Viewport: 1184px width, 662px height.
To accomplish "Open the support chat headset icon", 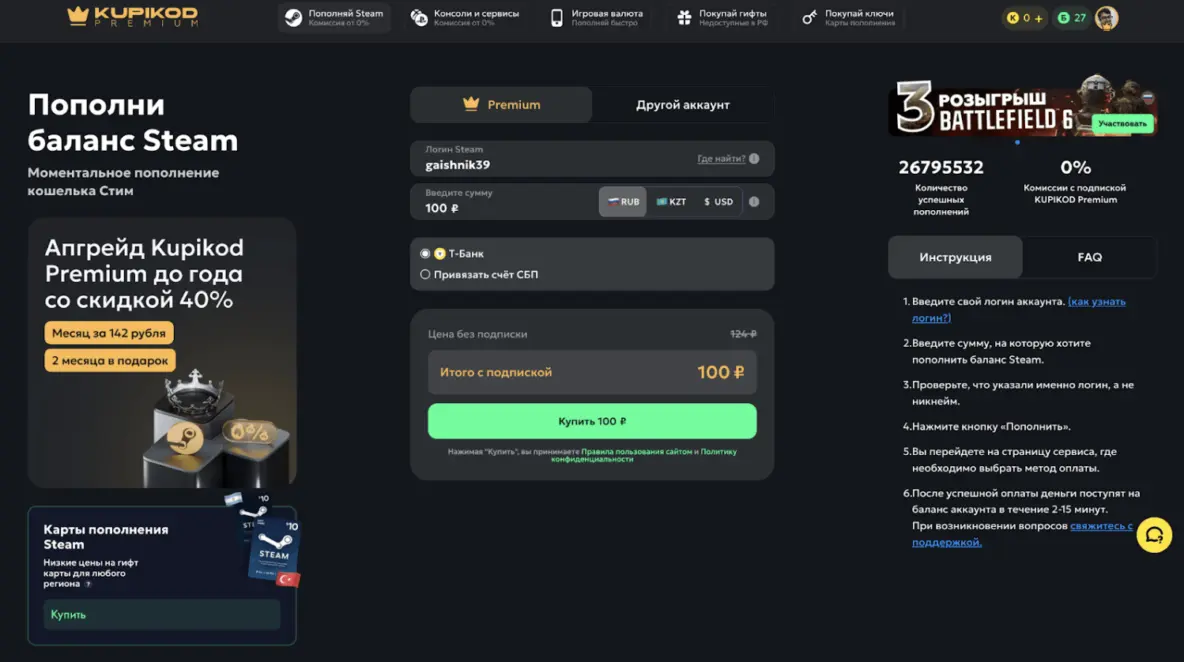I will point(1154,535).
